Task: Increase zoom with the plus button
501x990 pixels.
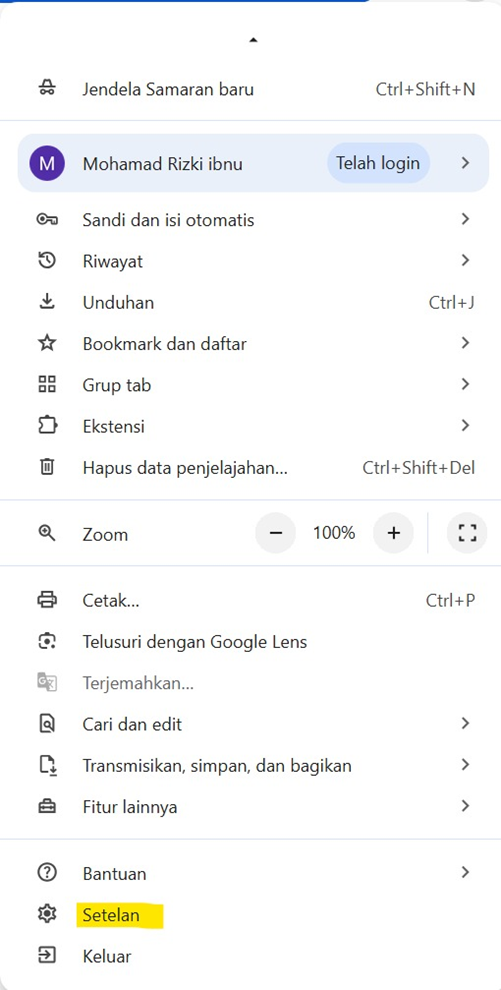Action: point(393,533)
